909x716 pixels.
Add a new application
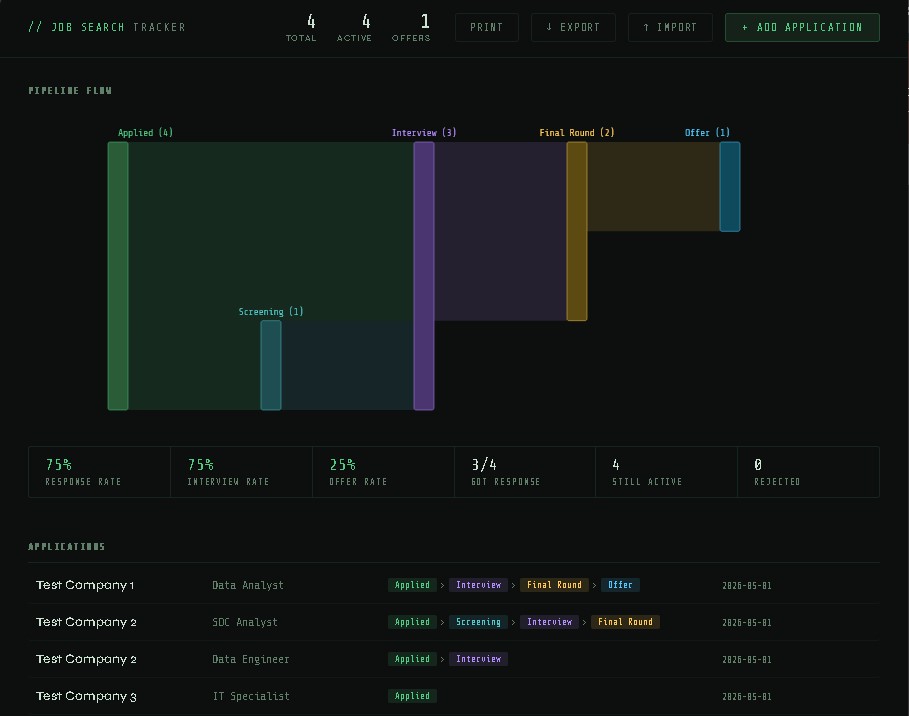(802, 27)
